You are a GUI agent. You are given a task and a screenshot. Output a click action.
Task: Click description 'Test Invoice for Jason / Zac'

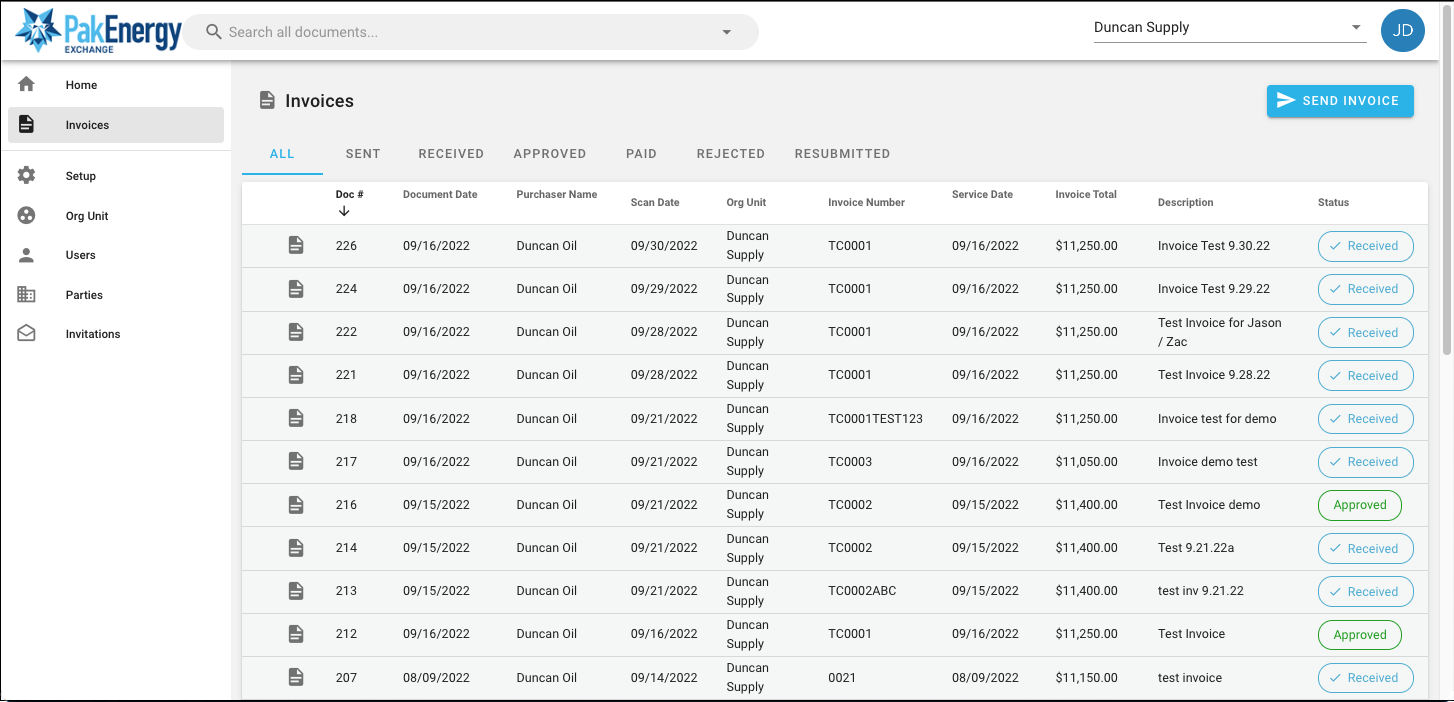[x=1219, y=332]
